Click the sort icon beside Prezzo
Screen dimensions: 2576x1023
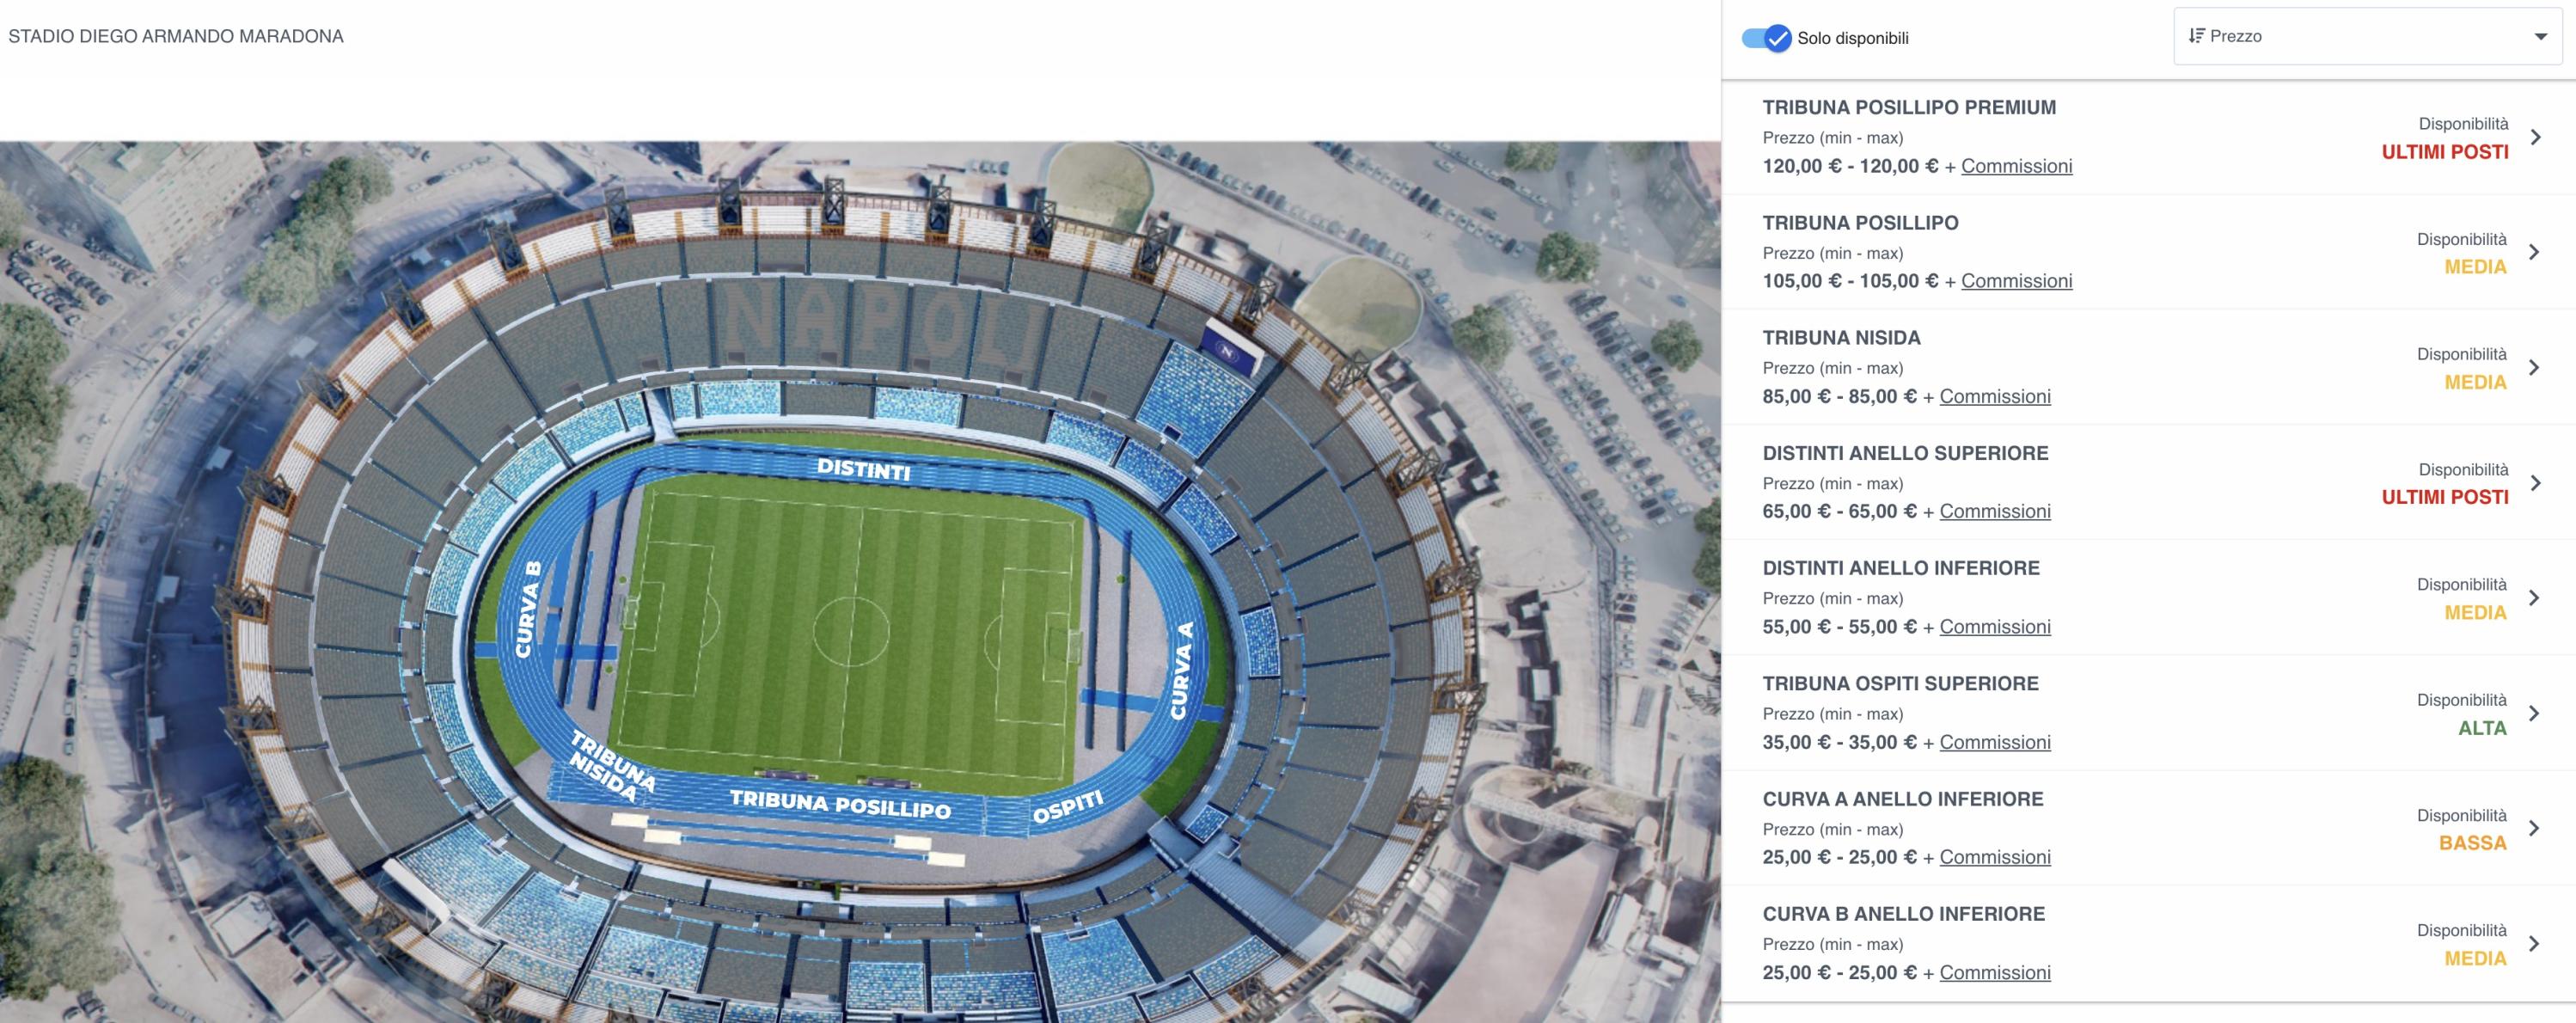[2196, 36]
